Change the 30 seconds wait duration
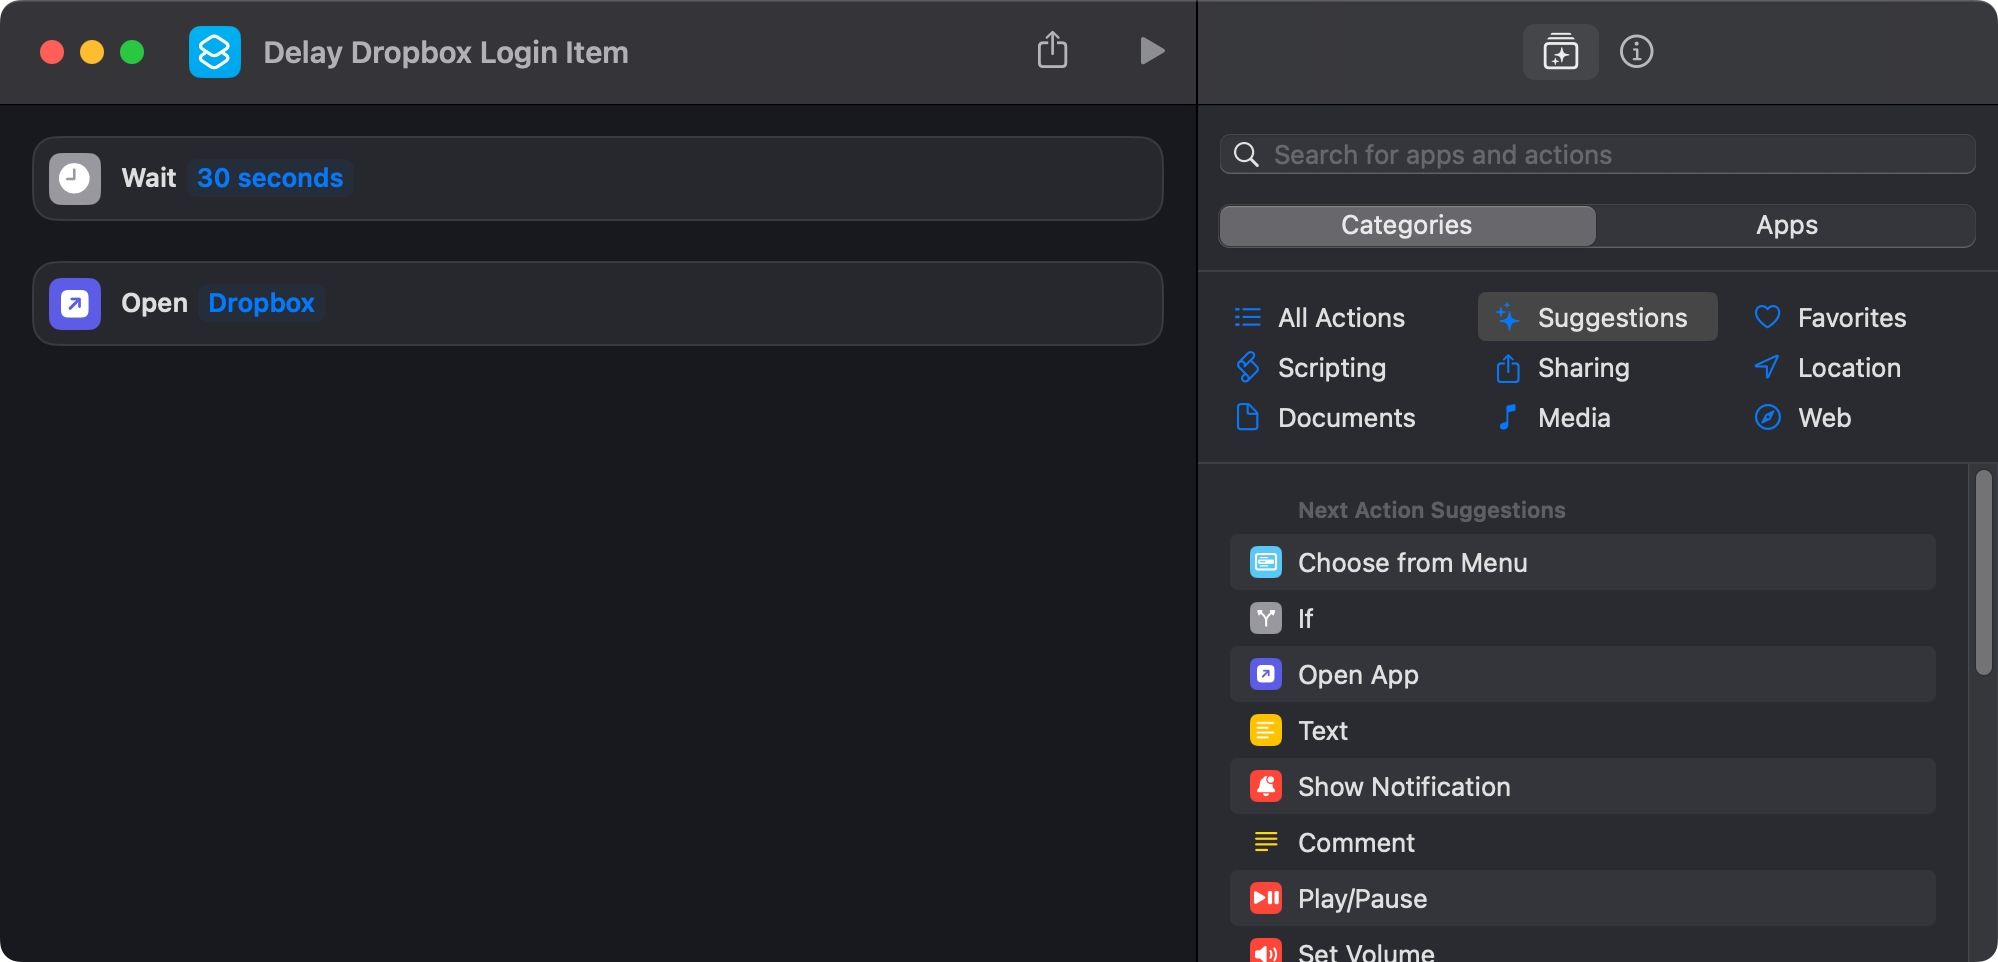Viewport: 1998px width, 962px height. point(270,178)
